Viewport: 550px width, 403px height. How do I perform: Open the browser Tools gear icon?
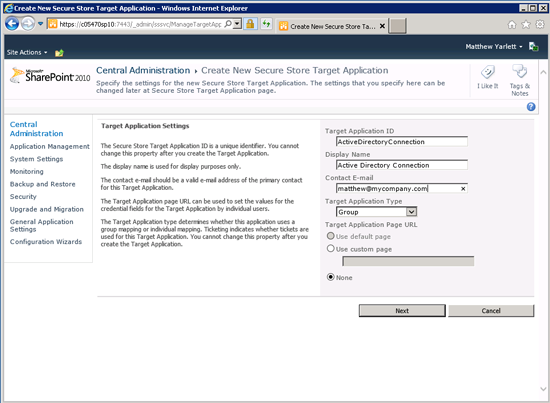(x=540, y=25)
